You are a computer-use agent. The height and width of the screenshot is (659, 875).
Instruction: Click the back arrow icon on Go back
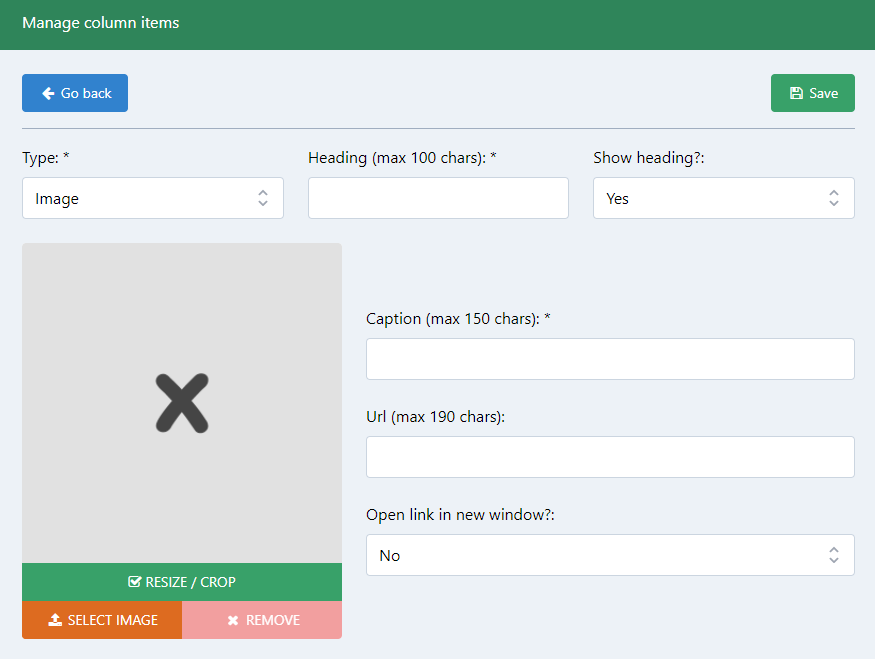click(47, 92)
